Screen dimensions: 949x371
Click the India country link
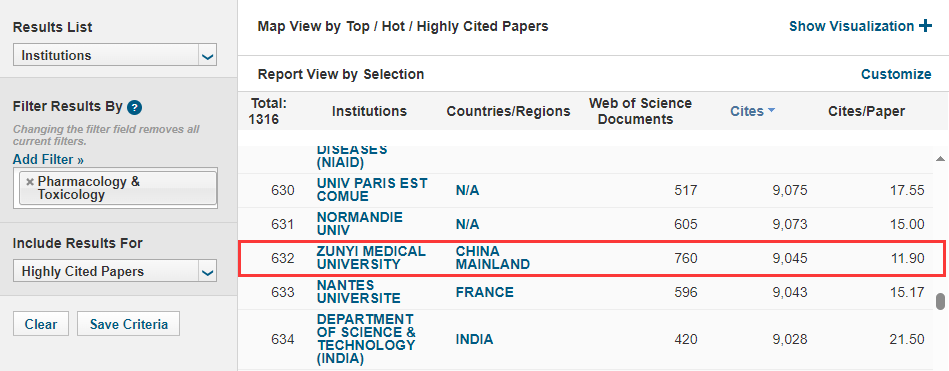coord(474,340)
